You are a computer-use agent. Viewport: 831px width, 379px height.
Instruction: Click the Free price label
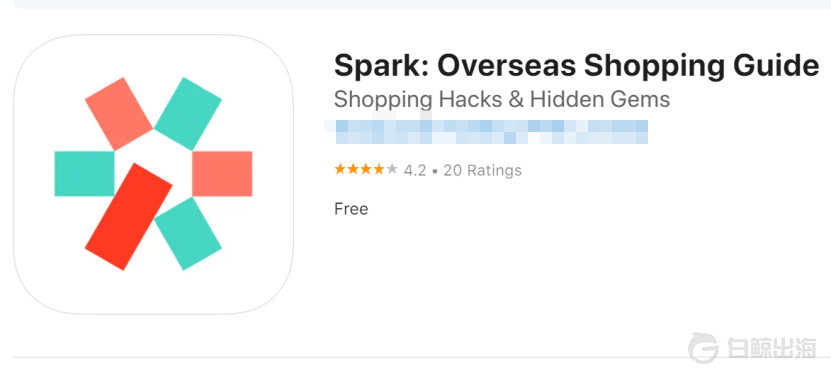351,209
